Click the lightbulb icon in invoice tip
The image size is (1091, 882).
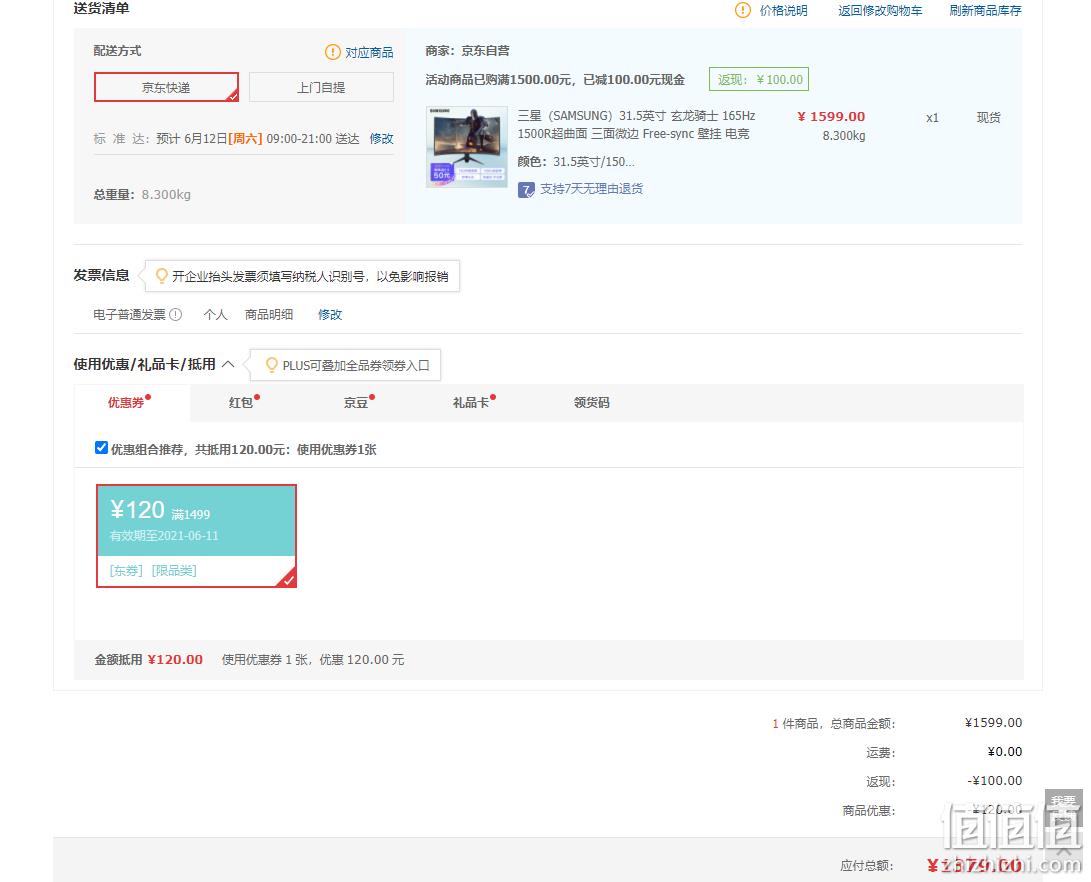(x=161, y=276)
